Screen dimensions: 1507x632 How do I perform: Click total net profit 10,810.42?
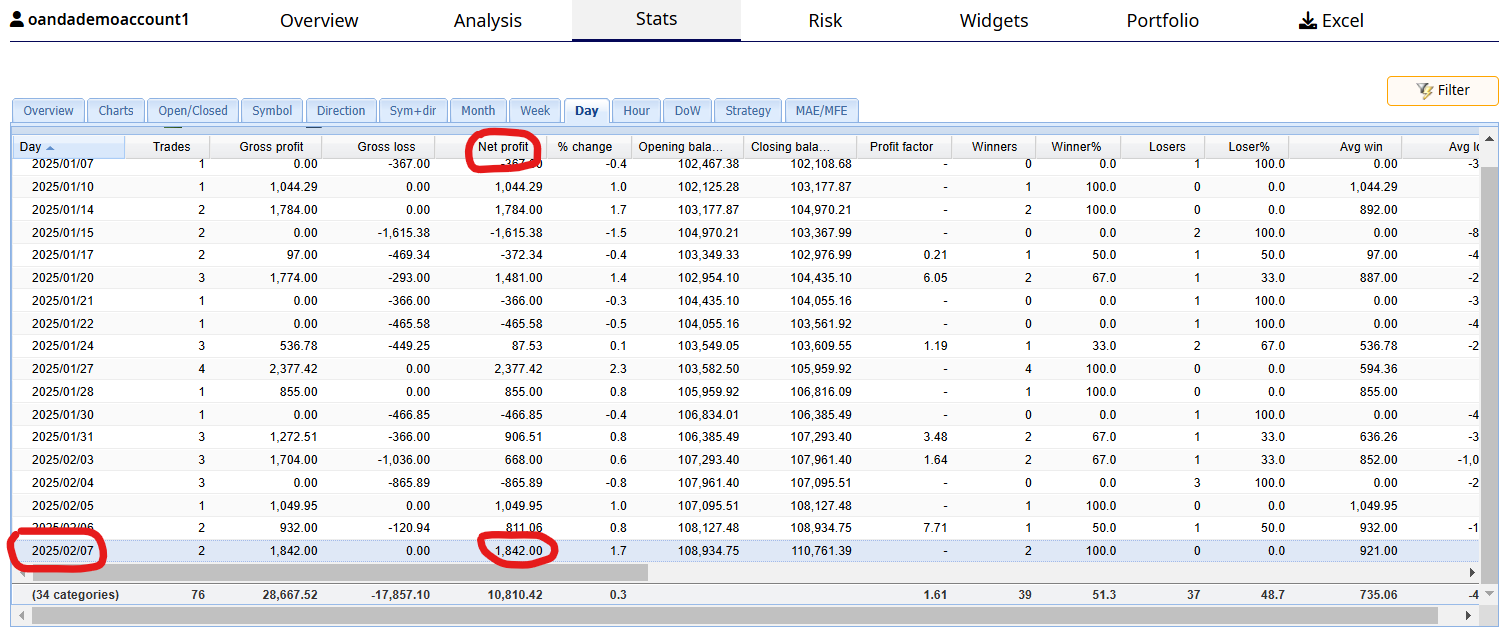(514, 595)
